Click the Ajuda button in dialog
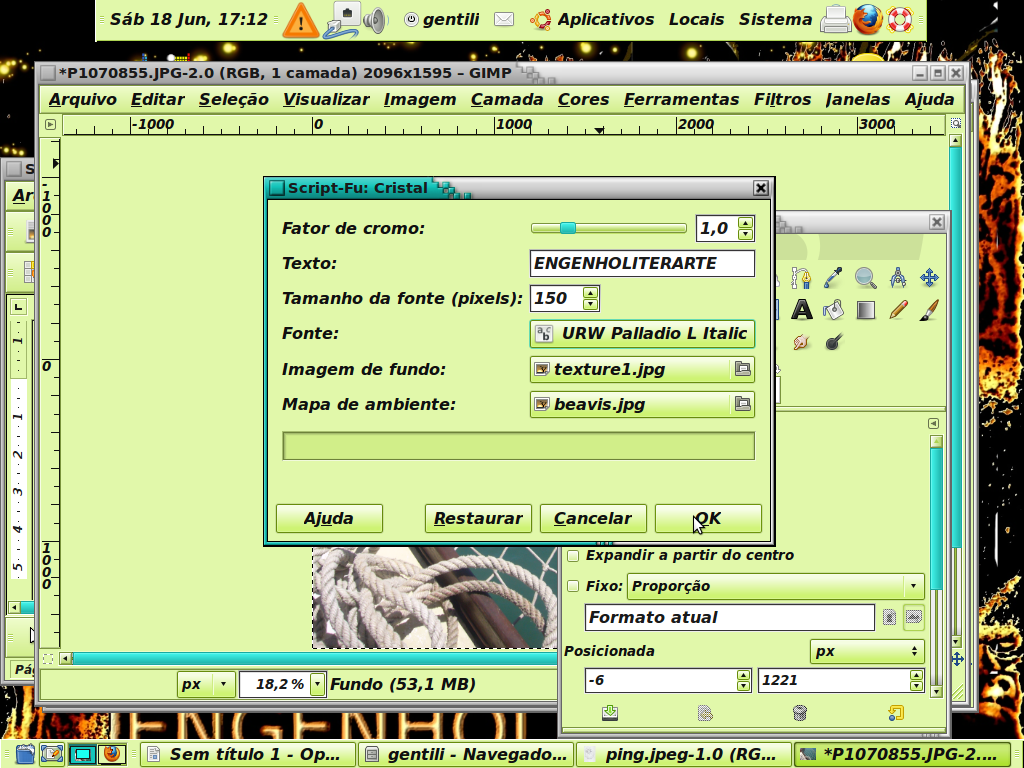Viewport: 1024px width, 768px height. (329, 519)
